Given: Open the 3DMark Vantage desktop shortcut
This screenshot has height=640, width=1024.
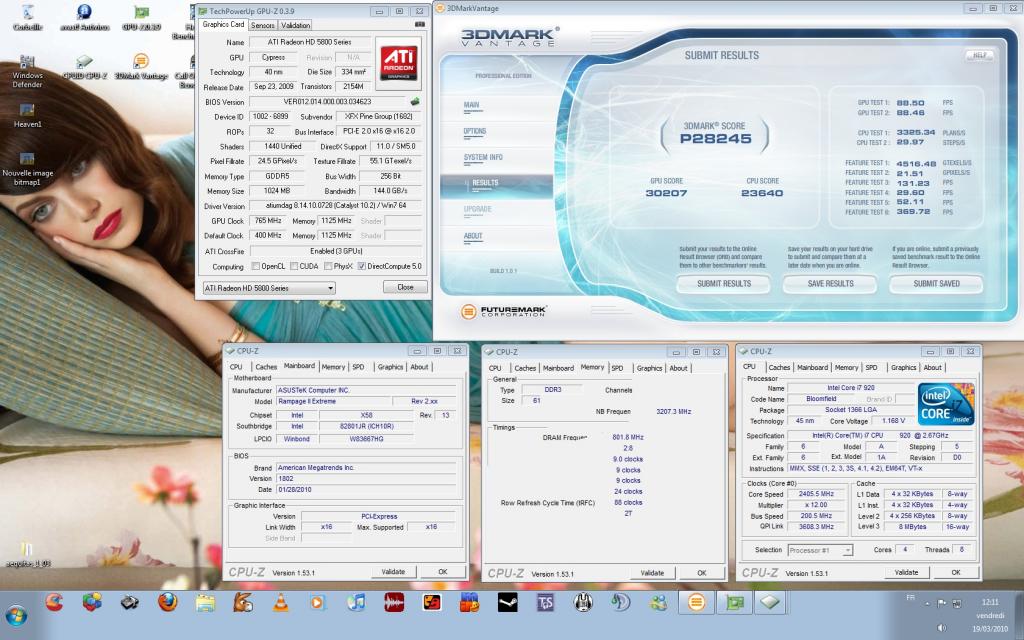Looking at the screenshot, I should coord(141,67).
